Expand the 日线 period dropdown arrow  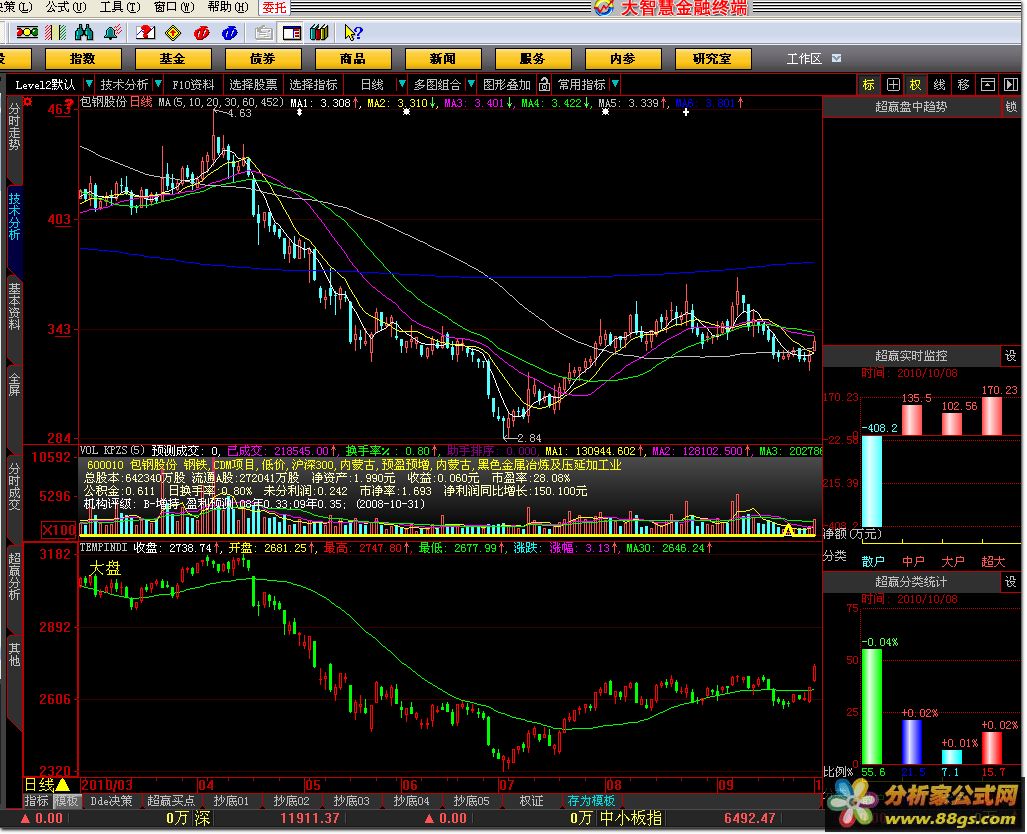401,85
